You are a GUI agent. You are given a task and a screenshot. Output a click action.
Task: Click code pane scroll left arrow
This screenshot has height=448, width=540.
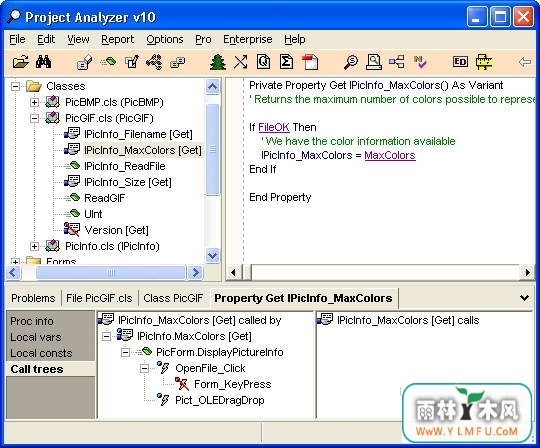[233, 272]
